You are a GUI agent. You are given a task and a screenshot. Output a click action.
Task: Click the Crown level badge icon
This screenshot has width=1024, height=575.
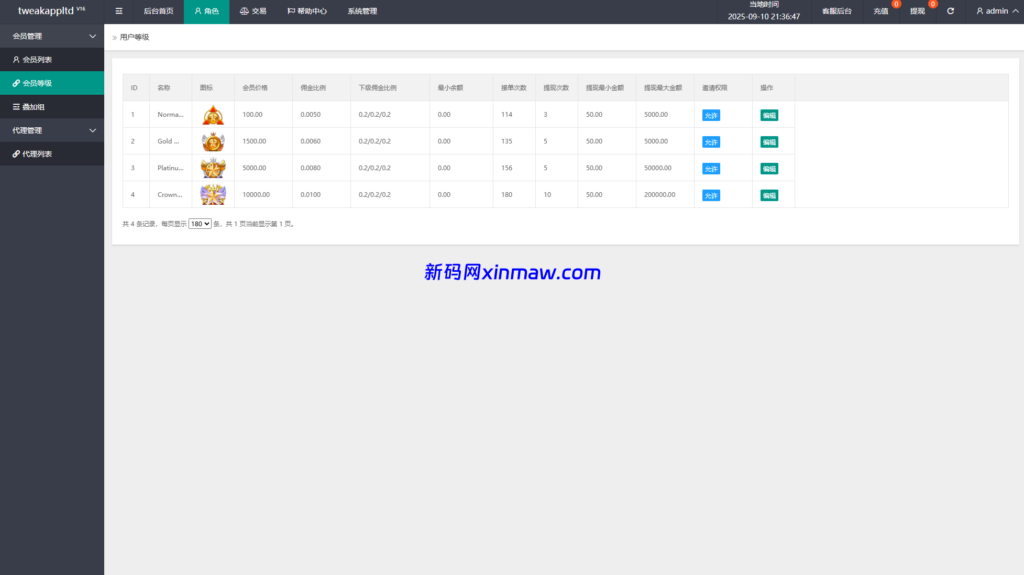213,195
